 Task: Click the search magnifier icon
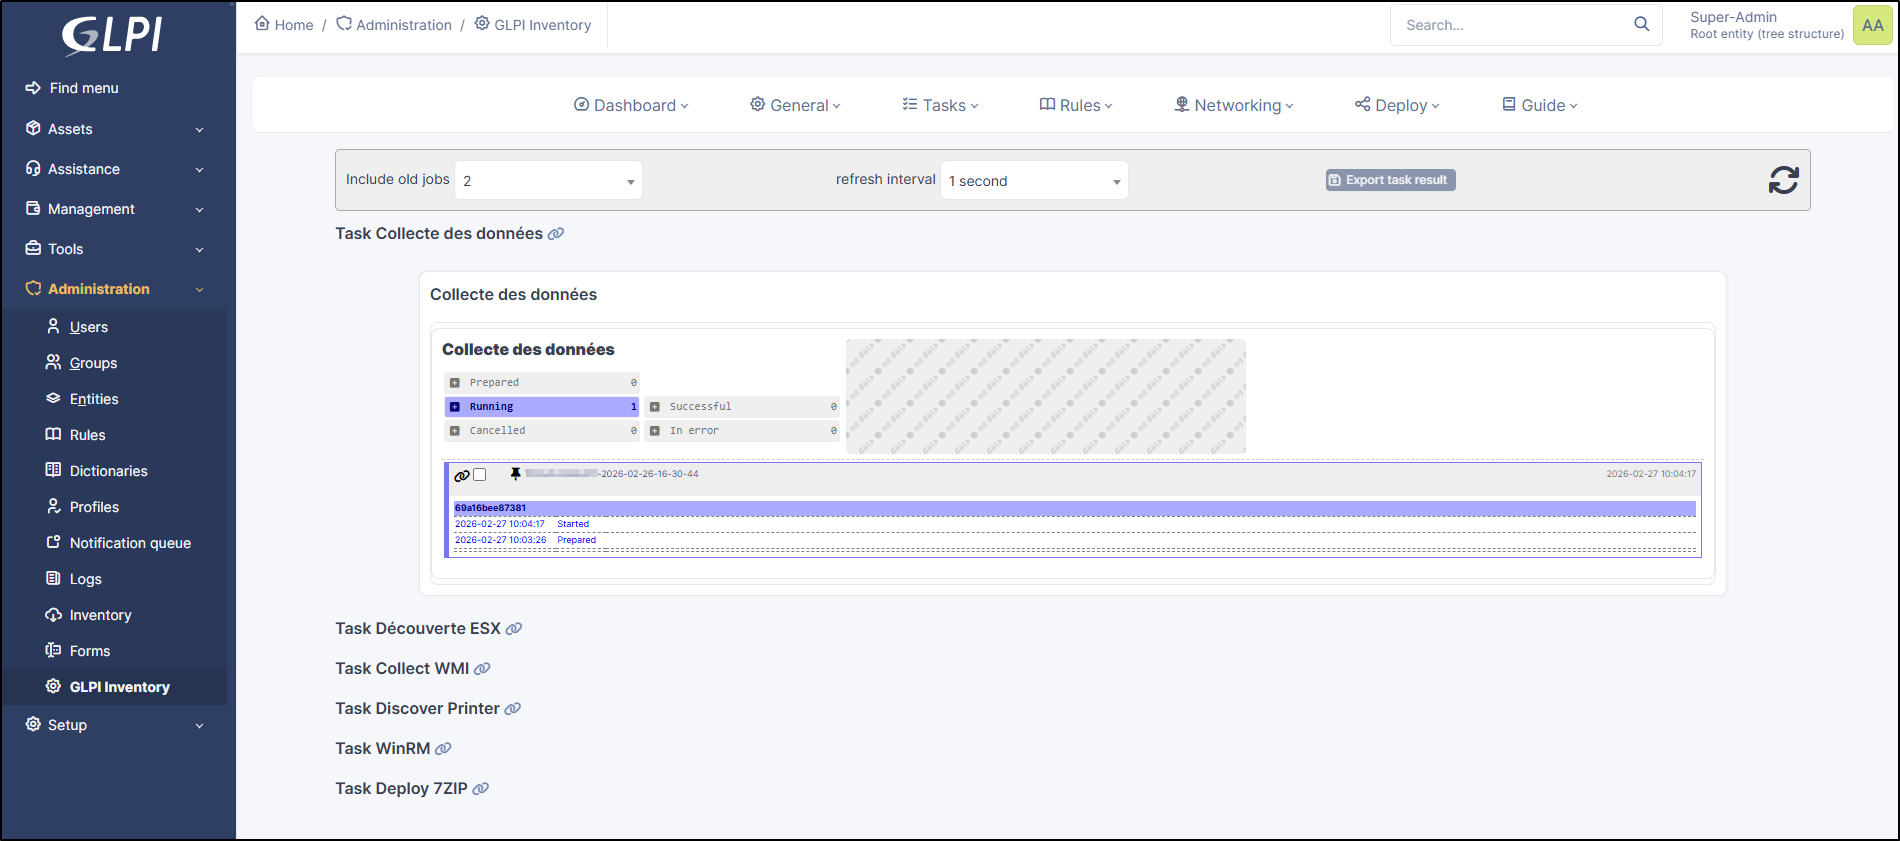pyautogui.click(x=1641, y=24)
